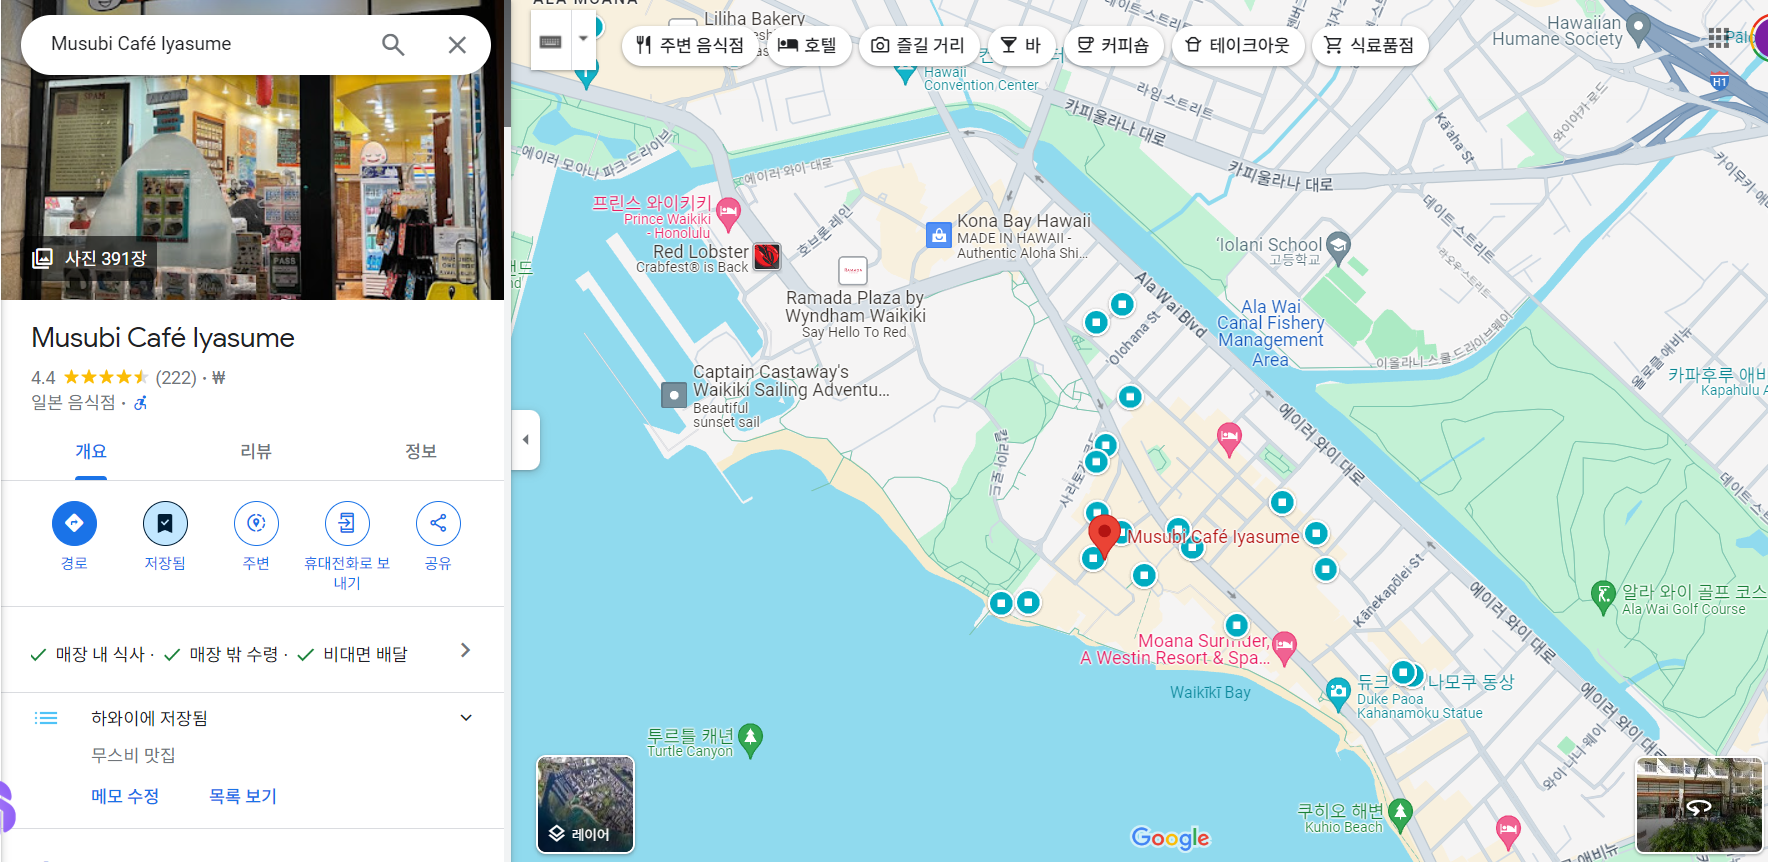Open the 레이어 layers thumbnail
The height and width of the screenshot is (862, 1768).
586,805
